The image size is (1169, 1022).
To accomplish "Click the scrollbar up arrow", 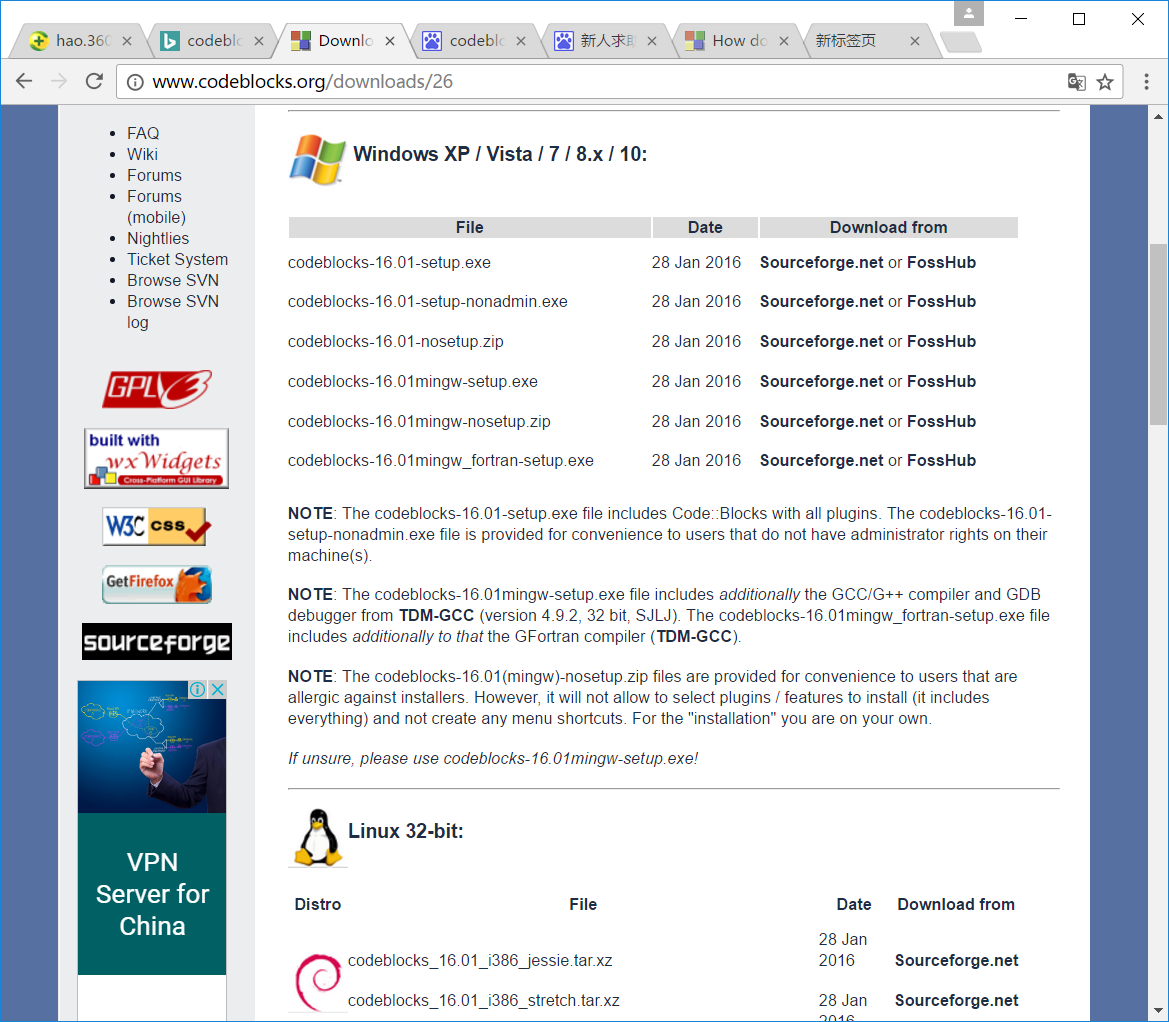I will (1158, 116).
